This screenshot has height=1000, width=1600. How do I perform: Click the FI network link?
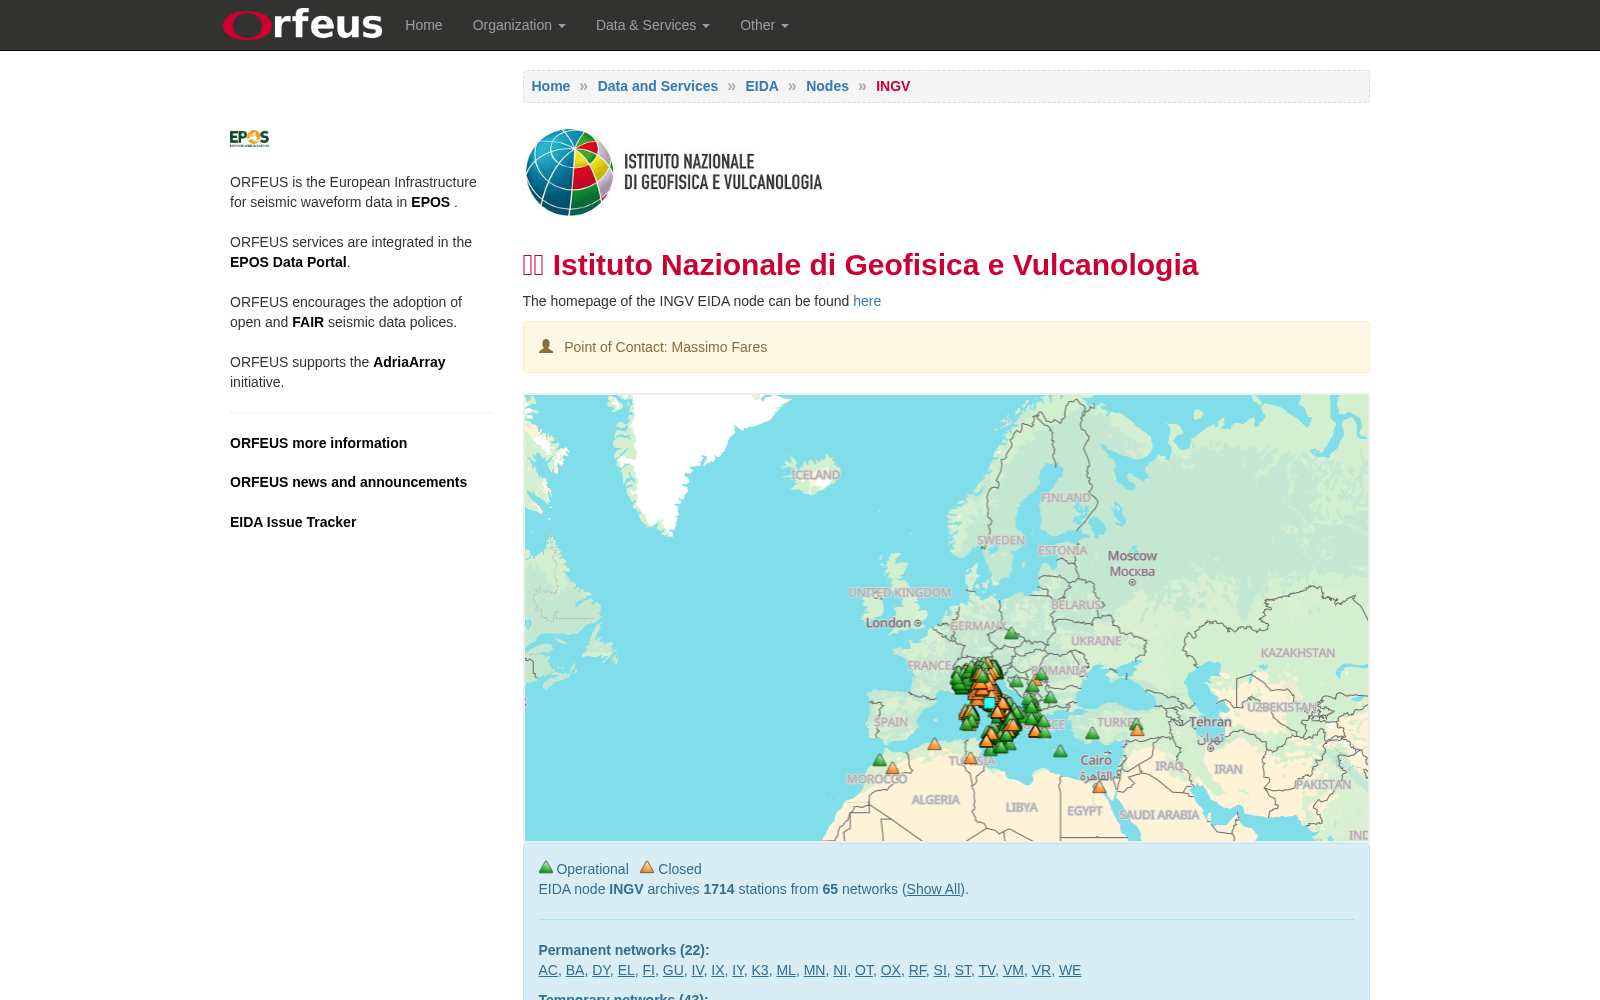pyautogui.click(x=649, y=970)
